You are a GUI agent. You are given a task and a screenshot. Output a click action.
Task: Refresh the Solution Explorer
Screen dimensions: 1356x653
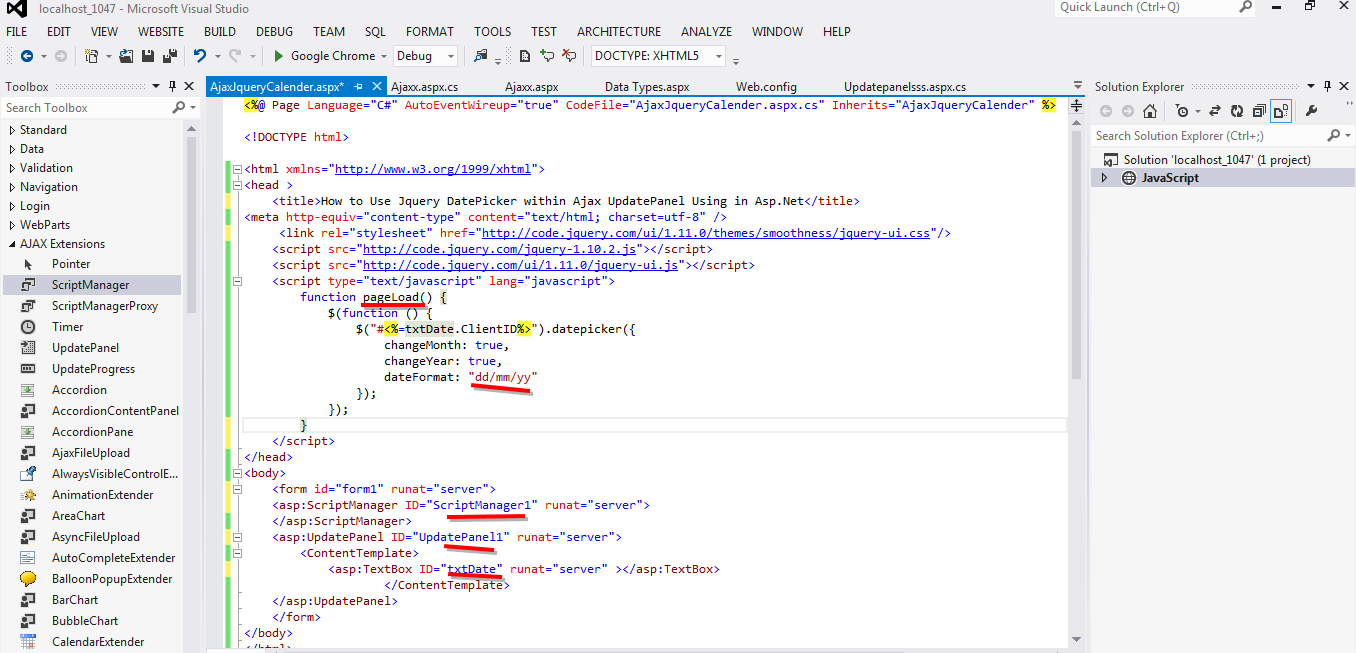(x=1238, y=111)
